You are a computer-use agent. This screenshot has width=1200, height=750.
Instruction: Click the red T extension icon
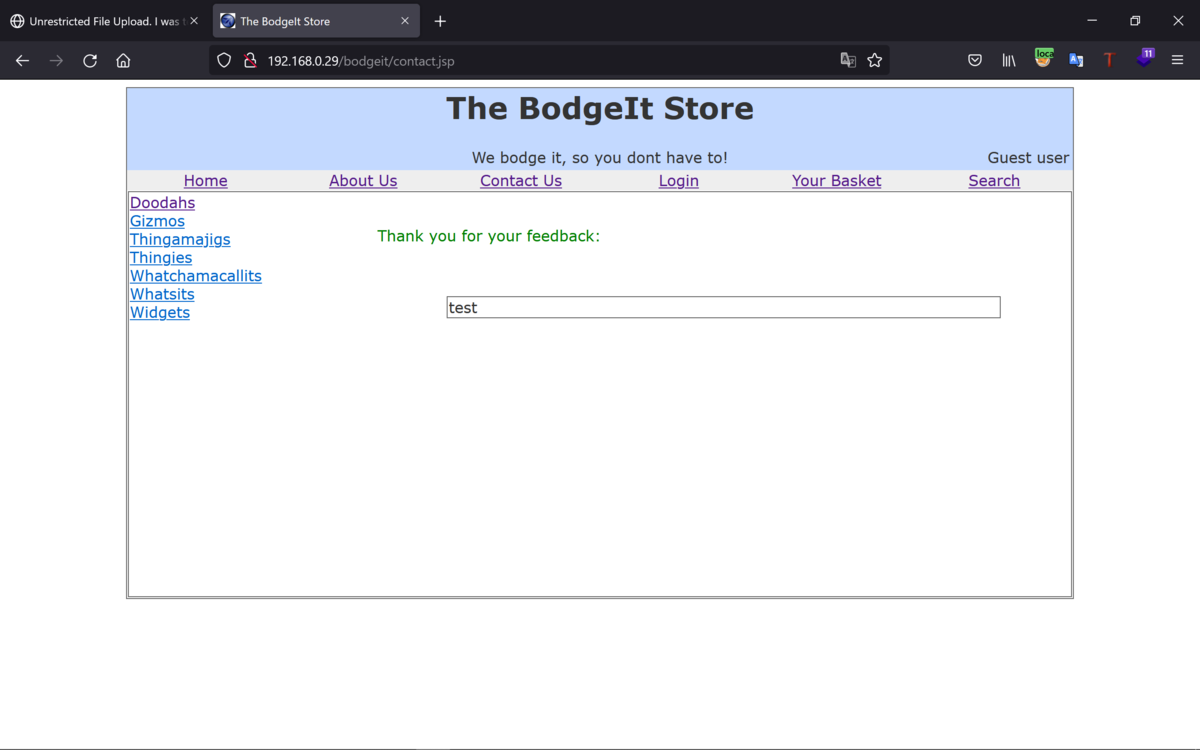click(x=1109, y=61)
